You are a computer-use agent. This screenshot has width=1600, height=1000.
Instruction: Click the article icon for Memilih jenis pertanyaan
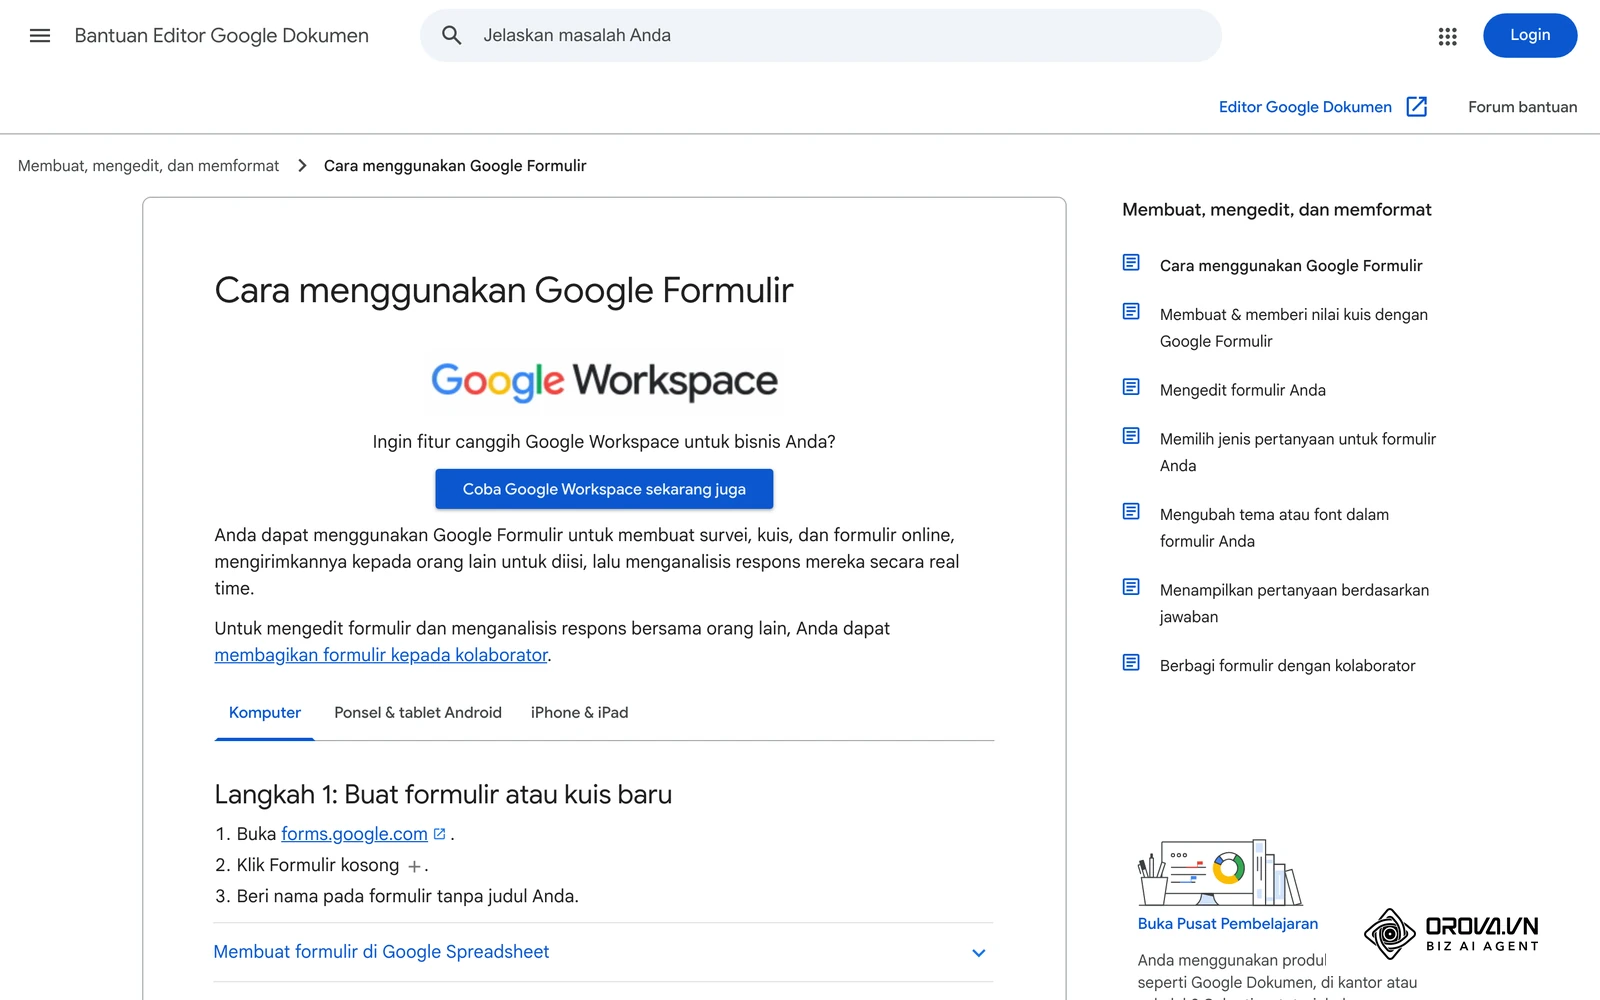[1131, 436]
